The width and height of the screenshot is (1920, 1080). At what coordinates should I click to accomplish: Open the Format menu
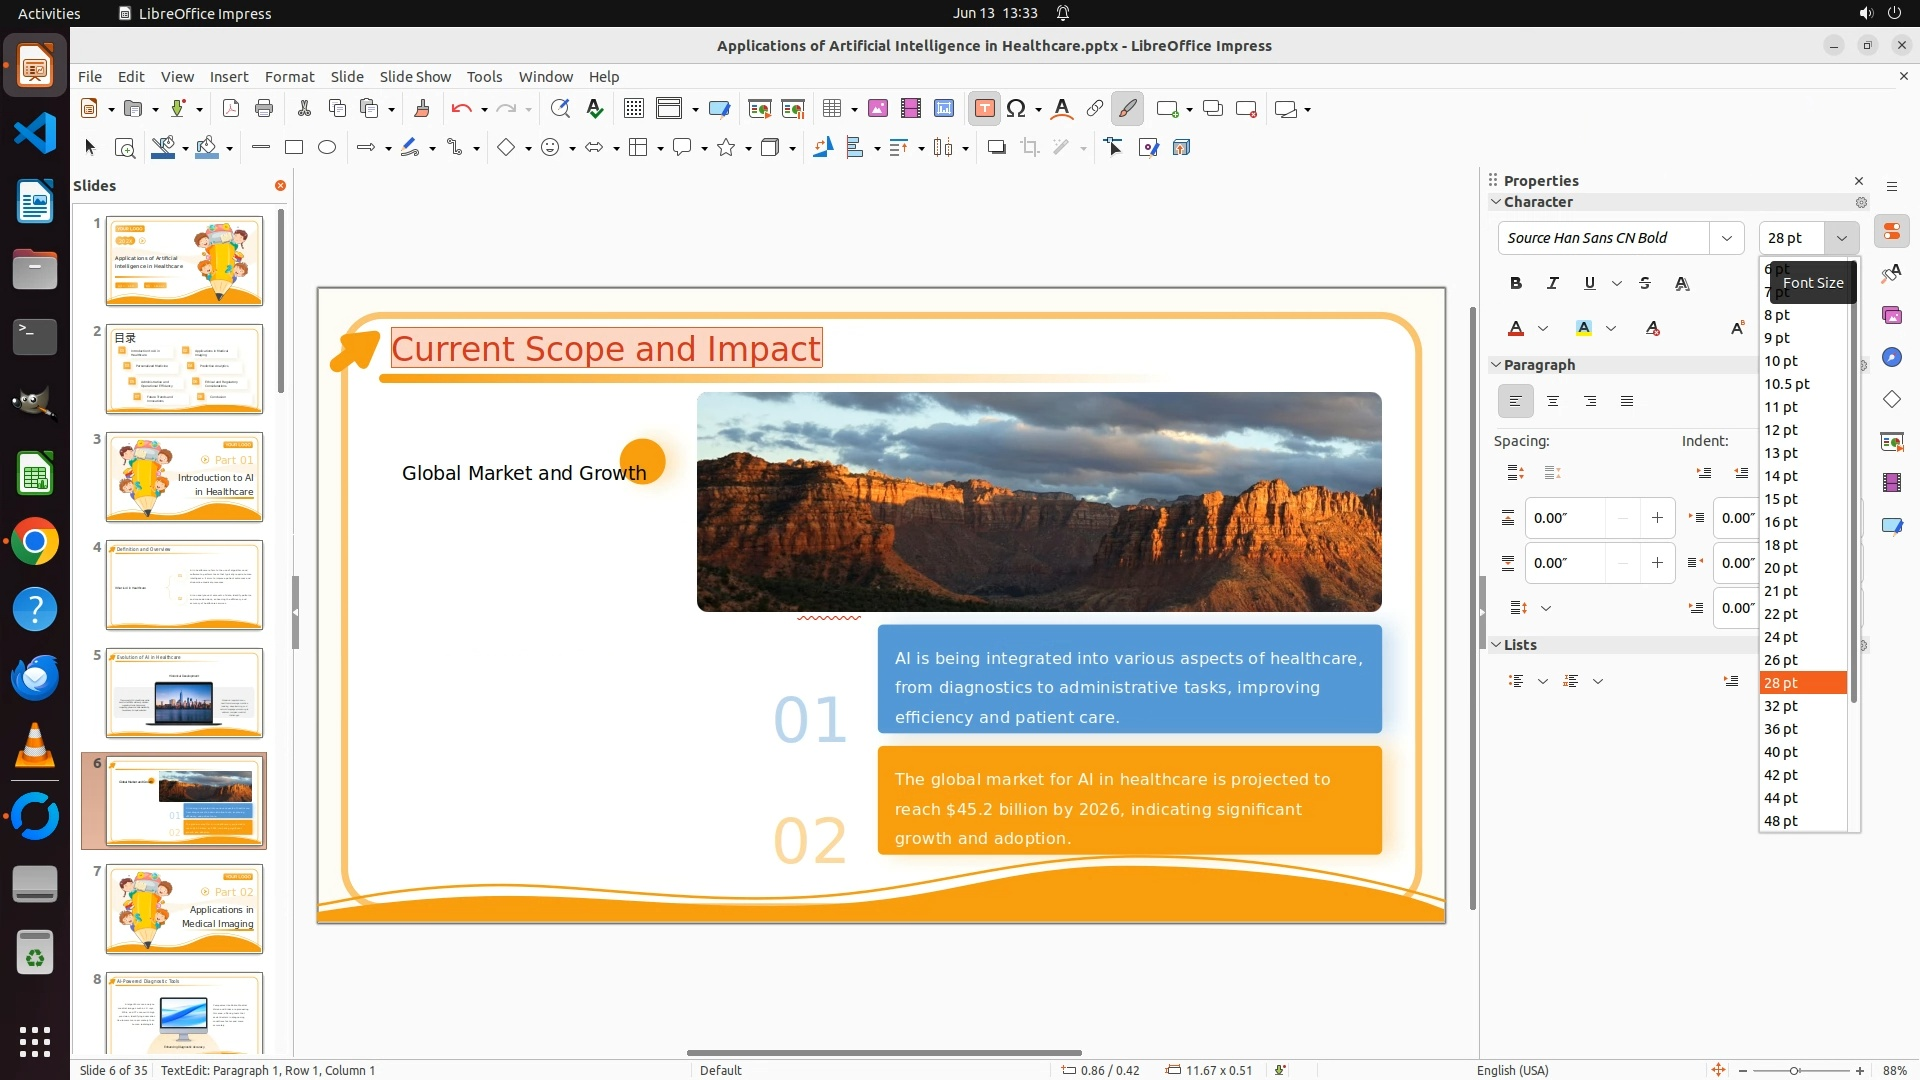click(x=289, y=77)
